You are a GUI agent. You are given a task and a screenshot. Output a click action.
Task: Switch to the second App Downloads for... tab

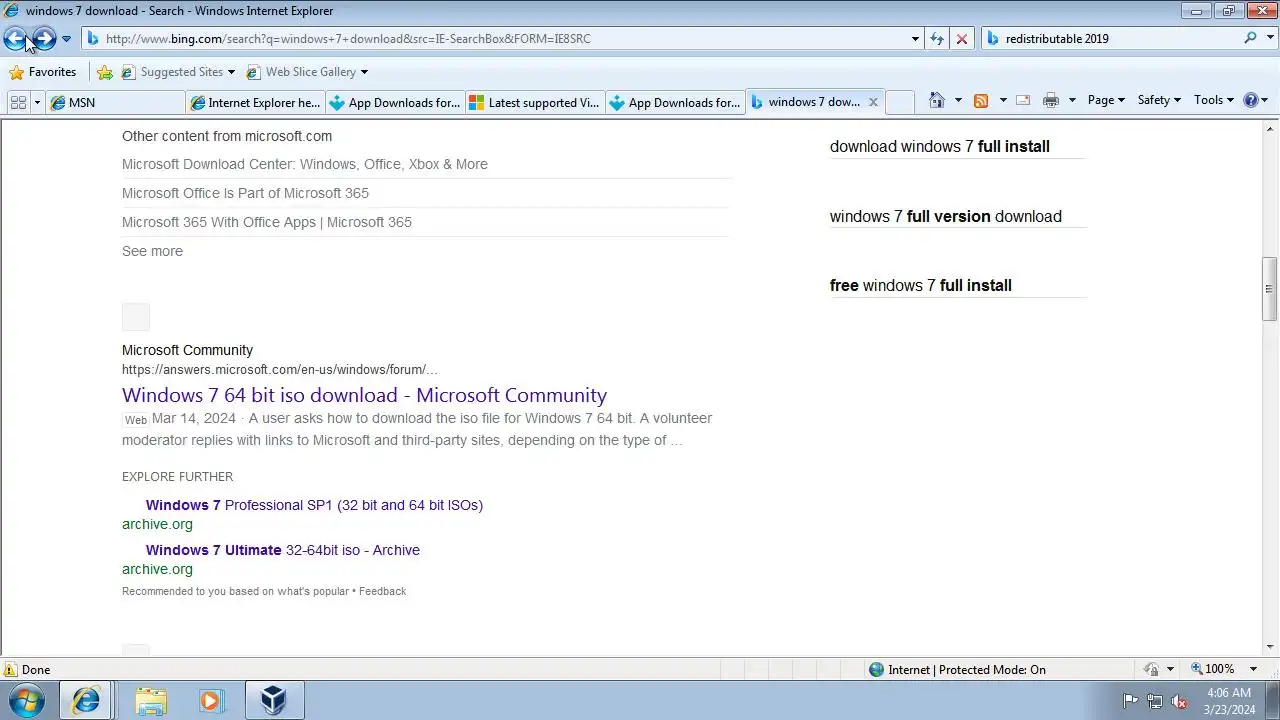tap(675, 102)
